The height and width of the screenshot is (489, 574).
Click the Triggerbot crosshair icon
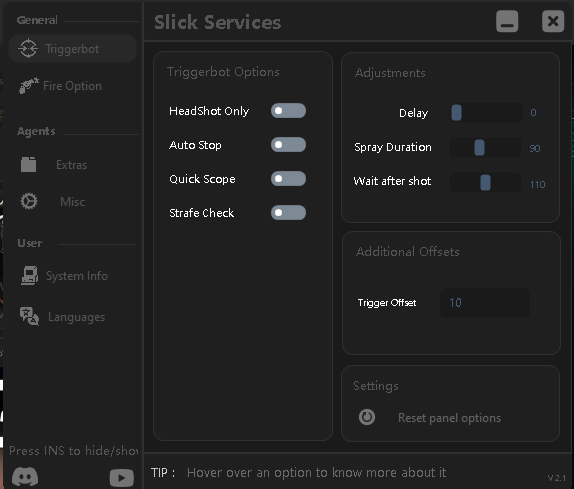(28, 48)
